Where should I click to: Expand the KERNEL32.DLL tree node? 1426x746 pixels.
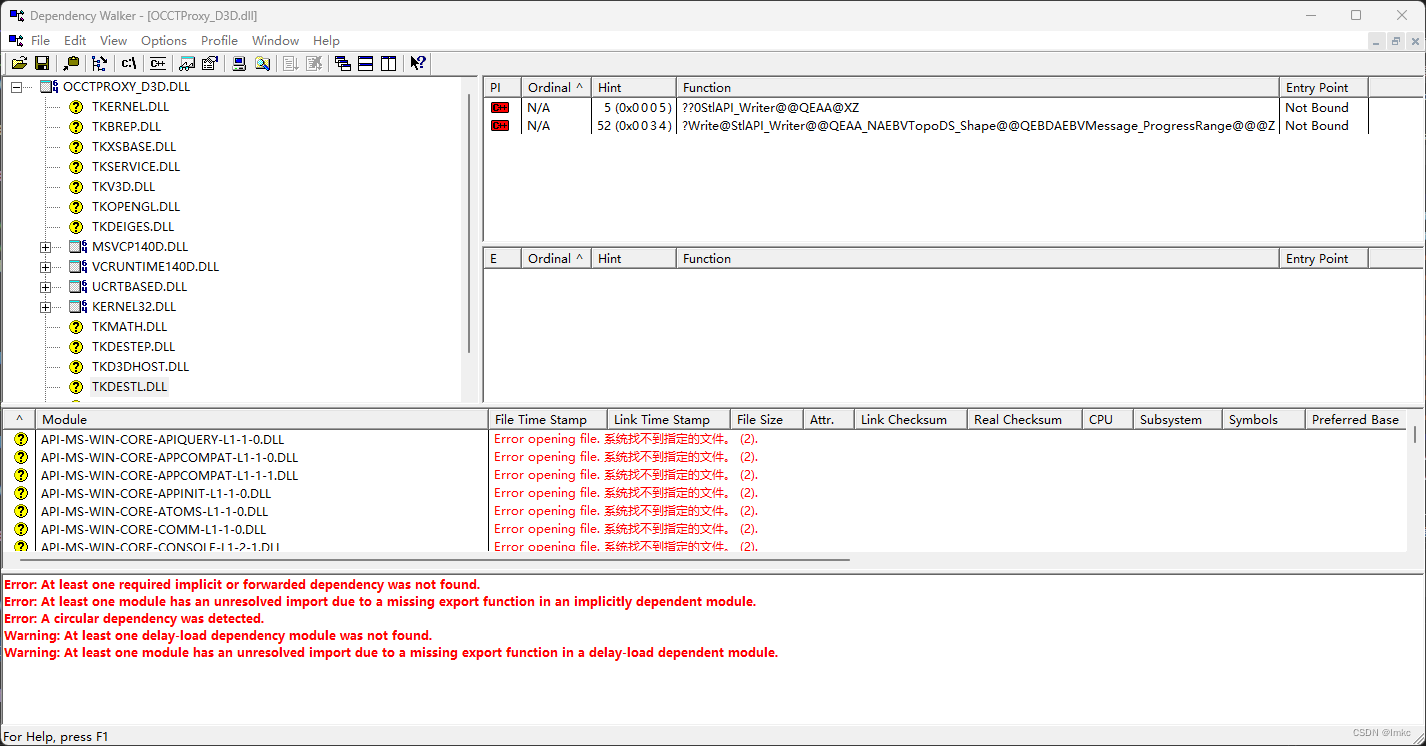(x=45, y=307)
